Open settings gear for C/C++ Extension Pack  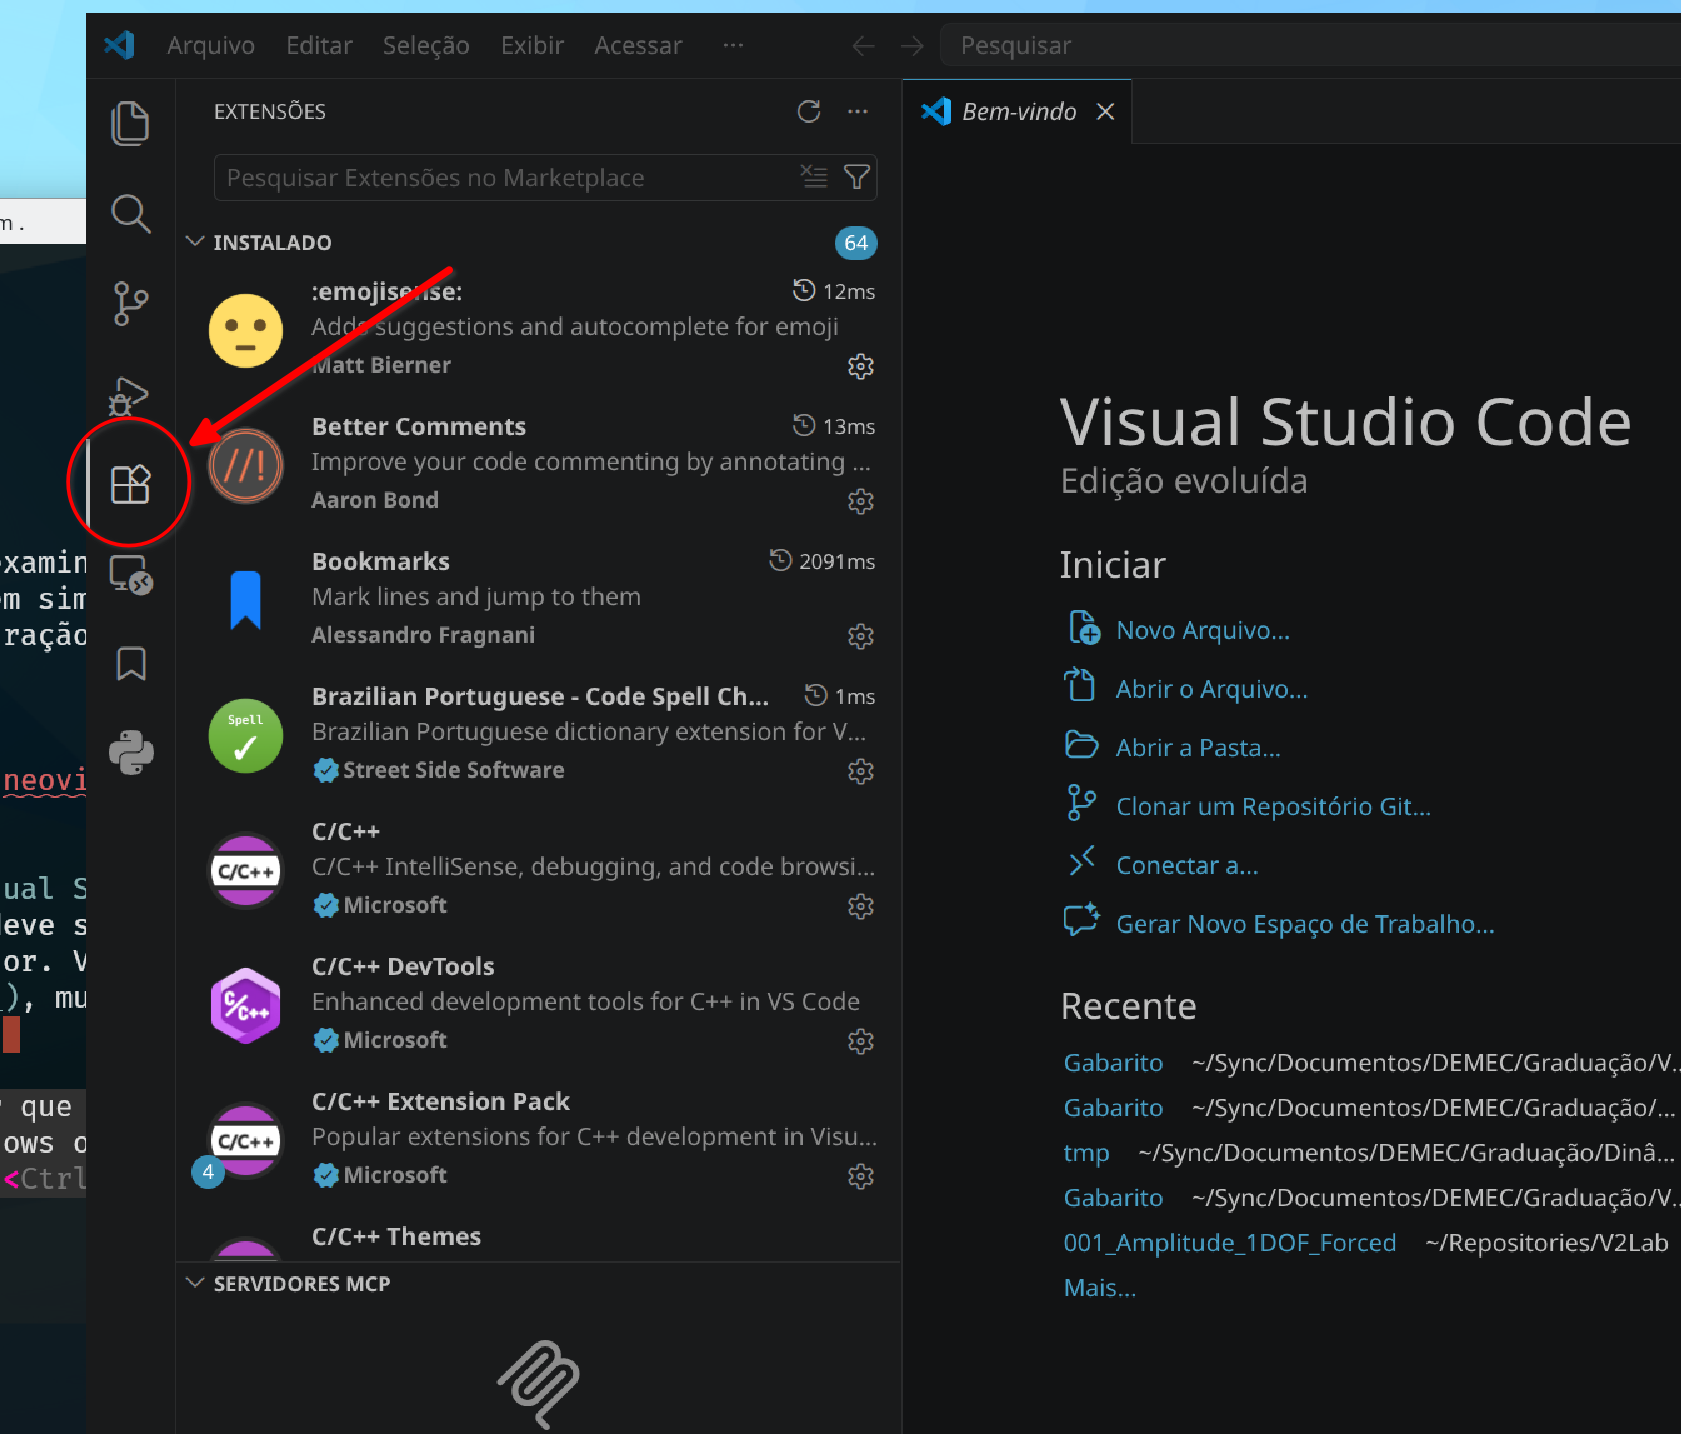pos(861,1176)
